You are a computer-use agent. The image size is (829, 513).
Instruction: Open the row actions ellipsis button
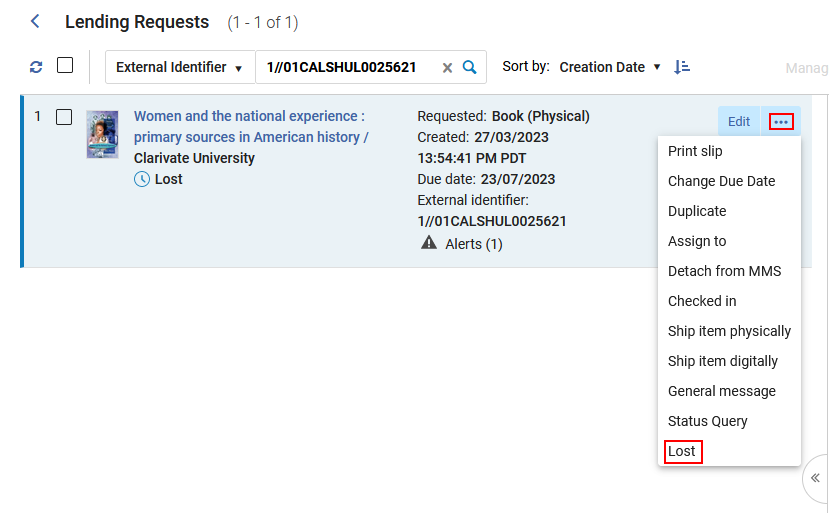coord(781,122)
